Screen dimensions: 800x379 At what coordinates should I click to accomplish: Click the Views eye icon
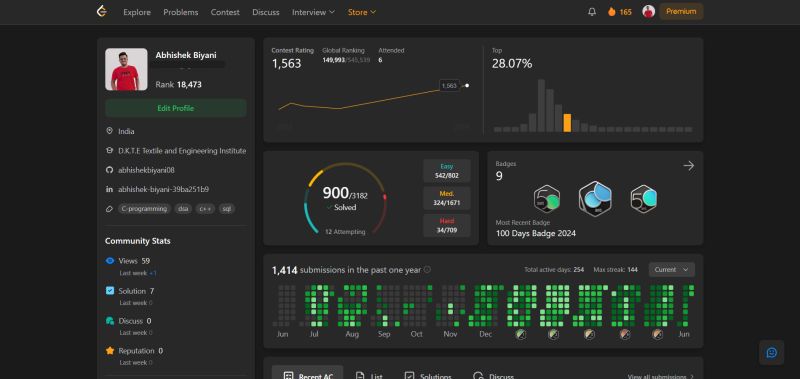click(x=110, y=261)
